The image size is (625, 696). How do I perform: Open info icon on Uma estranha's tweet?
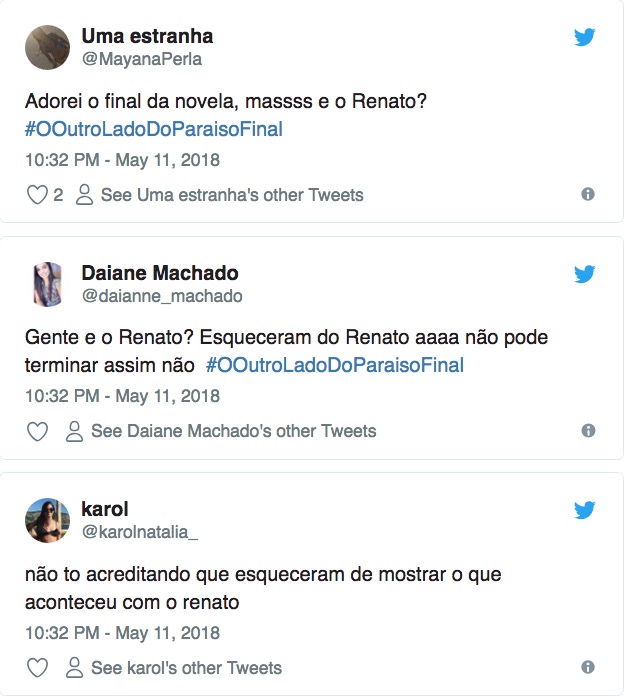(x=588, y=194)
